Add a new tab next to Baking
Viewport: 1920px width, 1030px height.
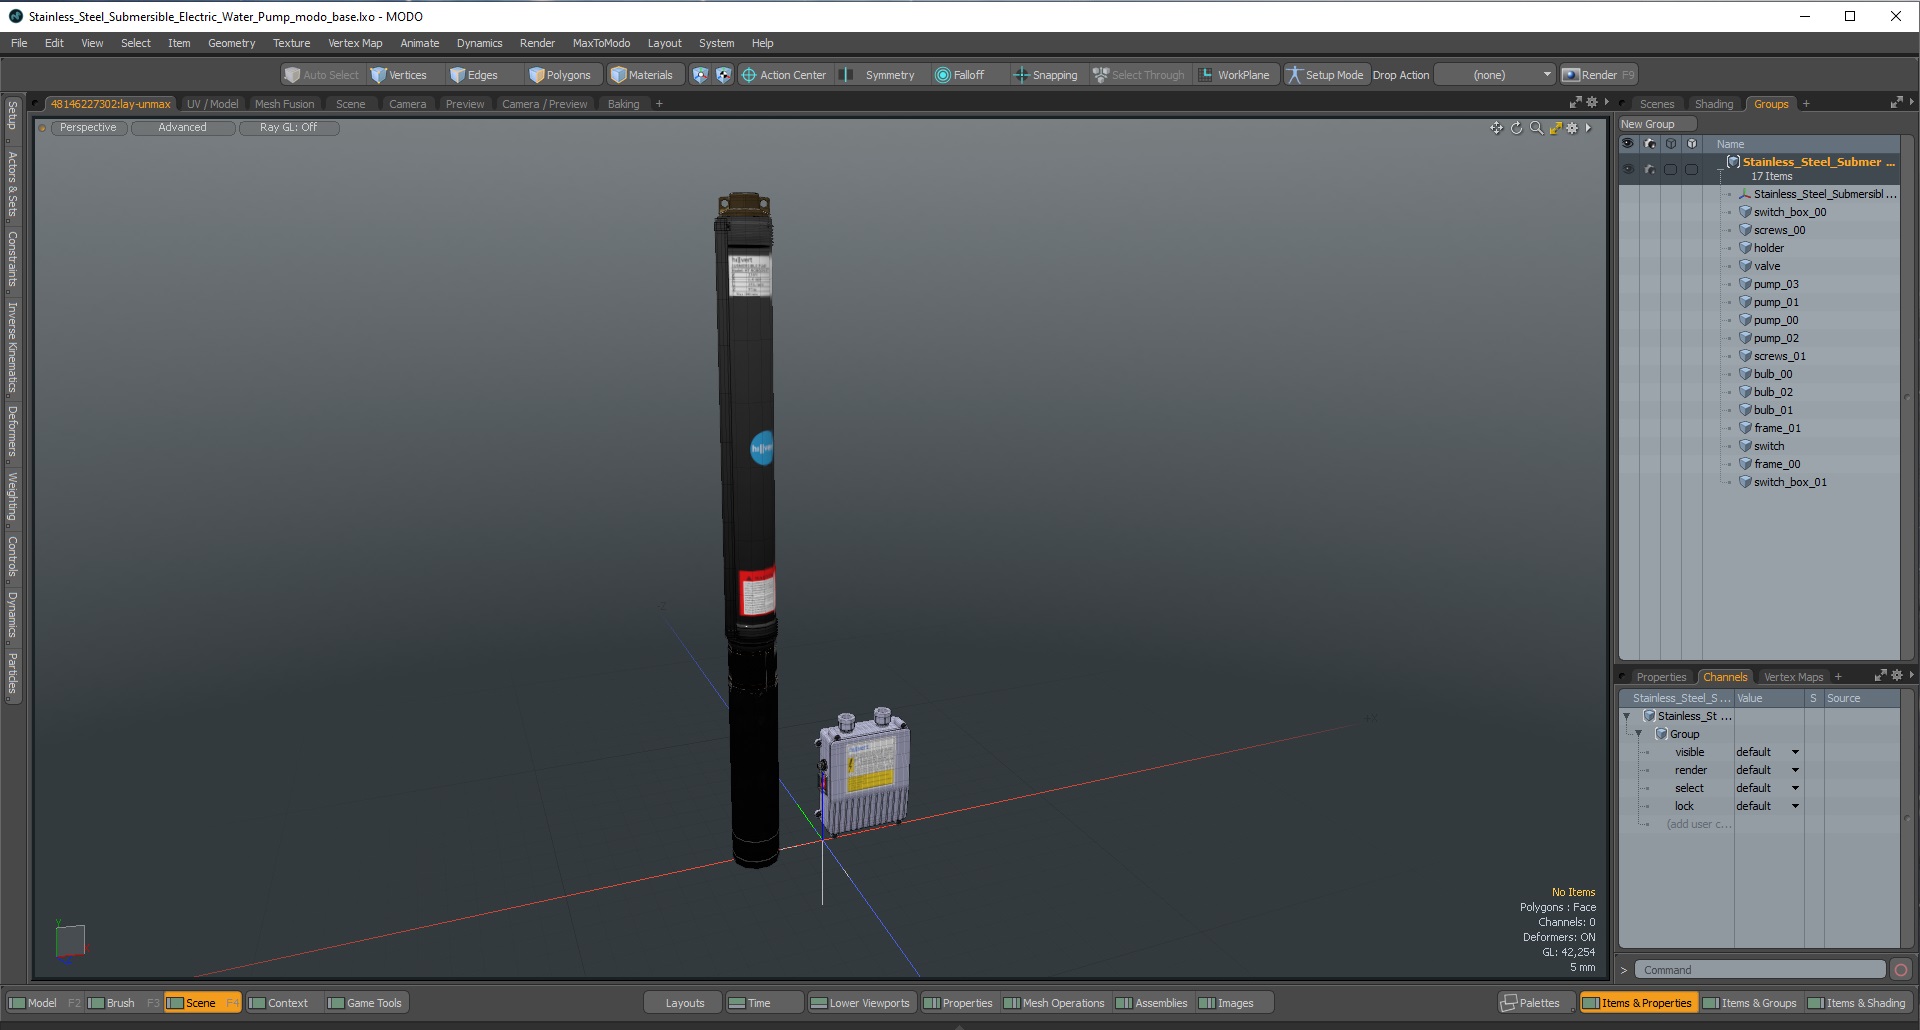pyautogui.click(x=659, y=104)
